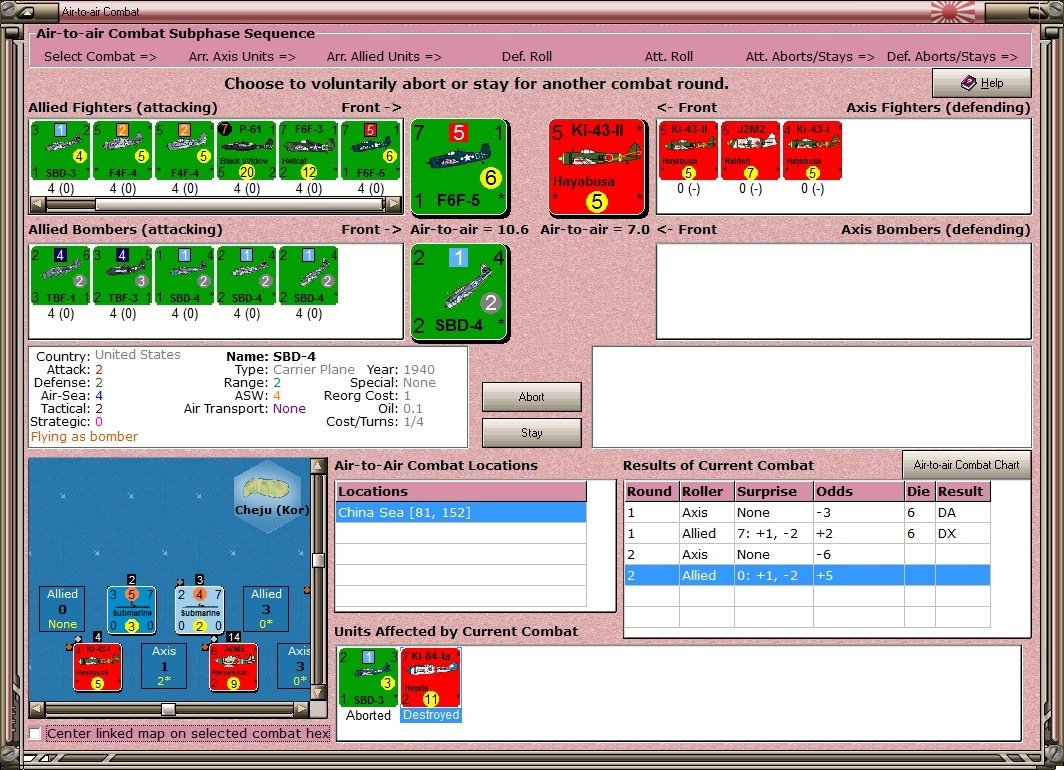Click the map horizontal scrollbar thumb
1064x770 pixels.
point(168,709)
